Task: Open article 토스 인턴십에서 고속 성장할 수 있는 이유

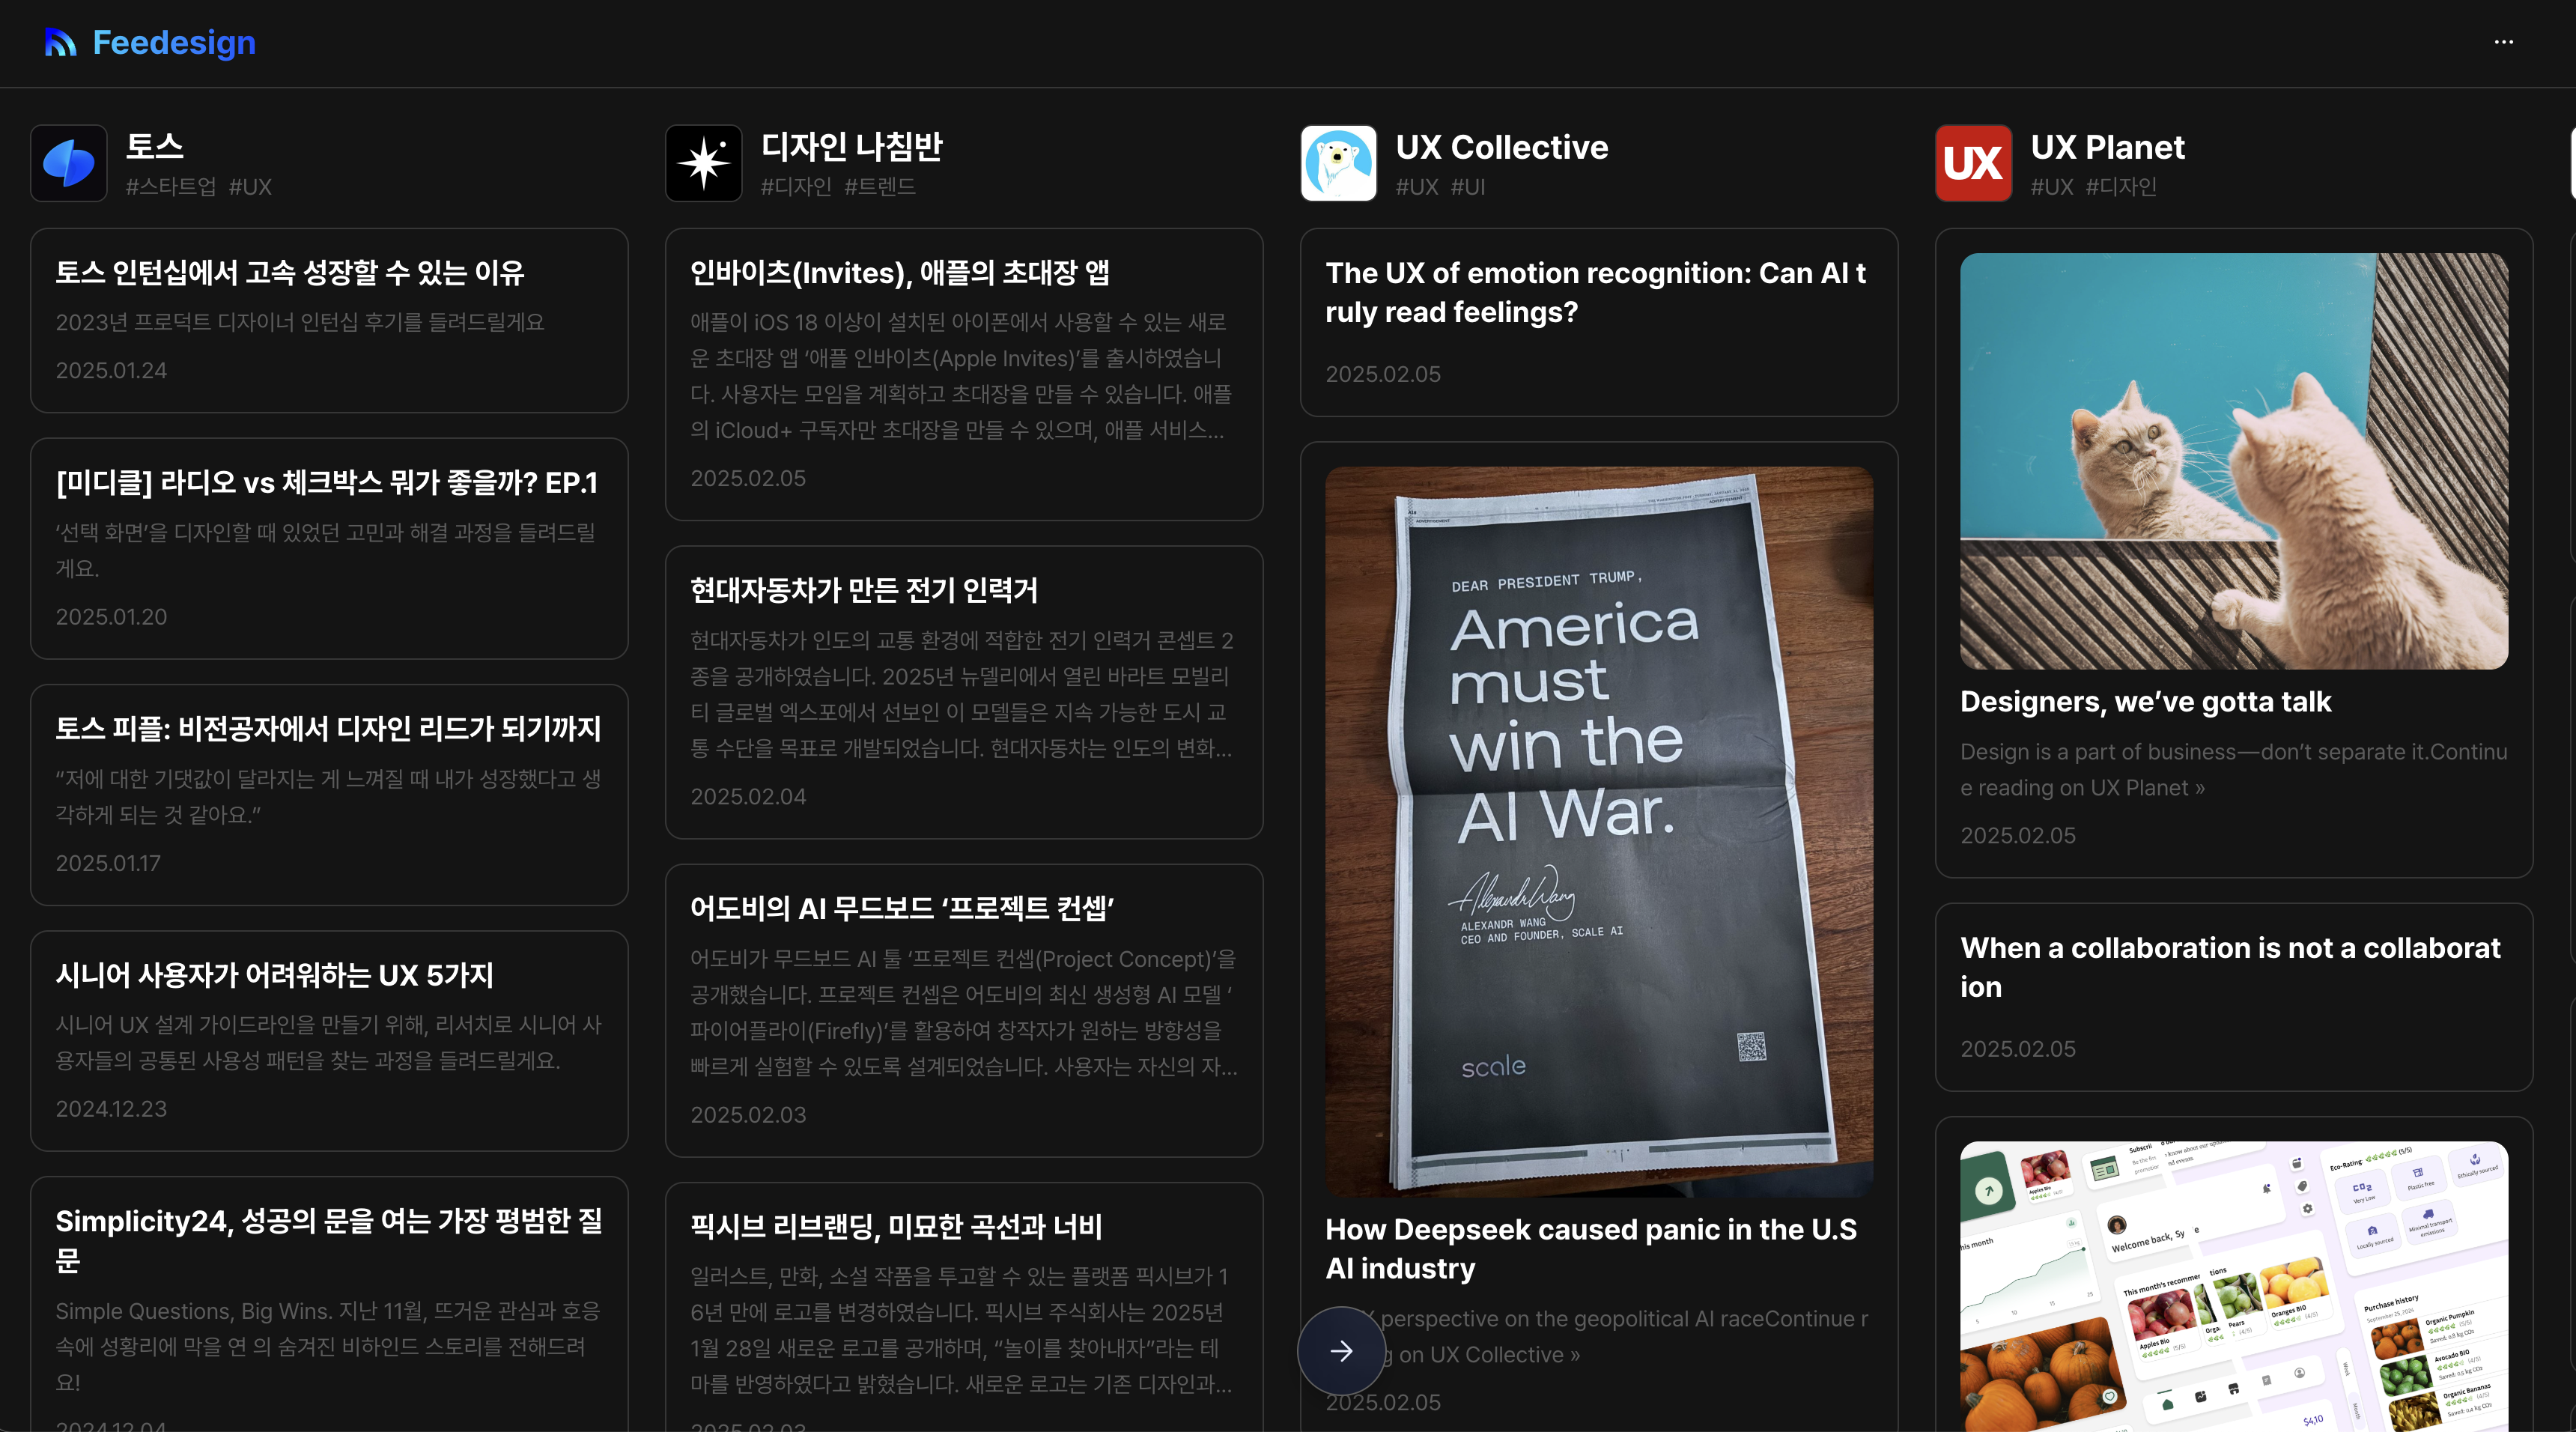Action: point(290,272)
